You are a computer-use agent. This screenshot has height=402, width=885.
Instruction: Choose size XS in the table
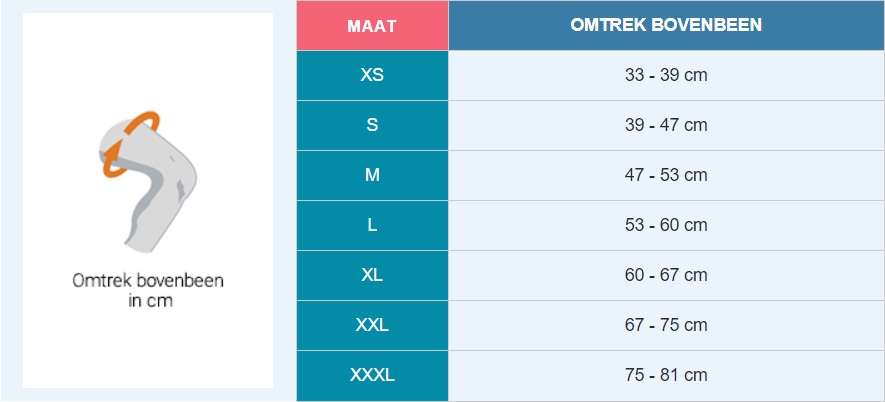372,75
